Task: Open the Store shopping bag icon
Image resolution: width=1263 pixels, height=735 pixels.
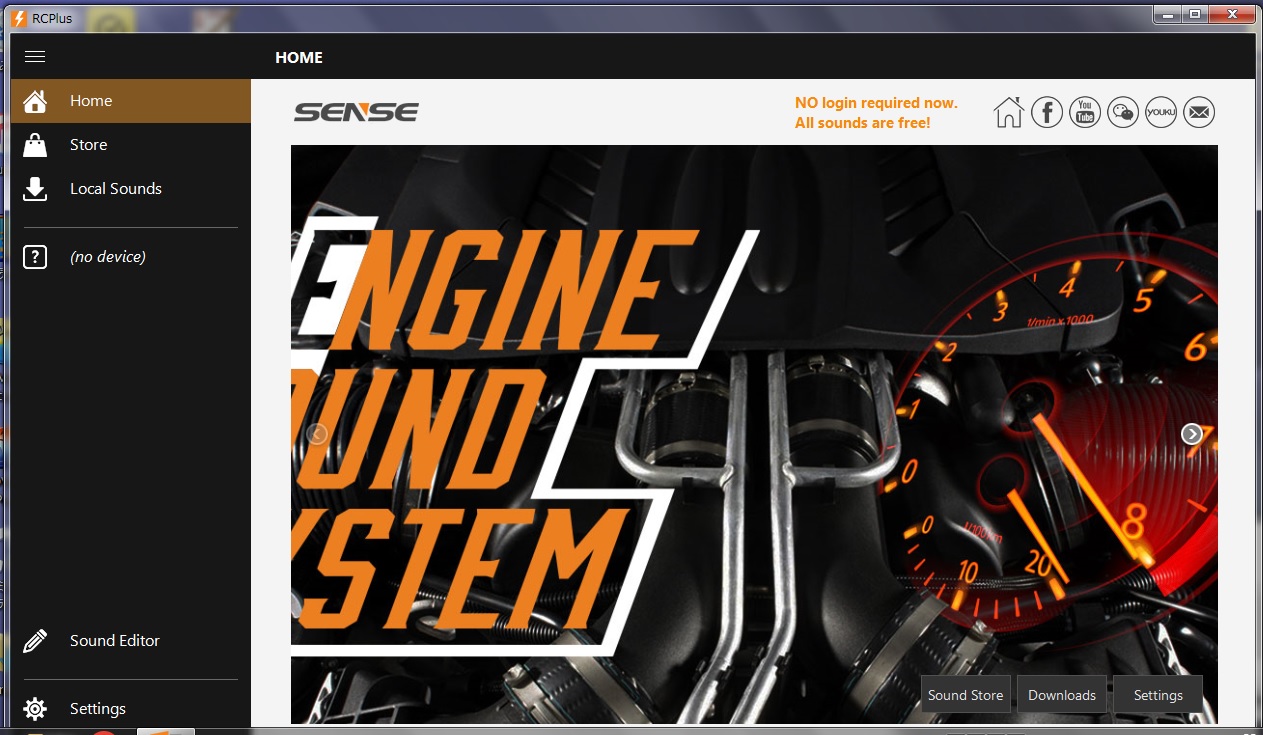Action: (x=35, y=145)
